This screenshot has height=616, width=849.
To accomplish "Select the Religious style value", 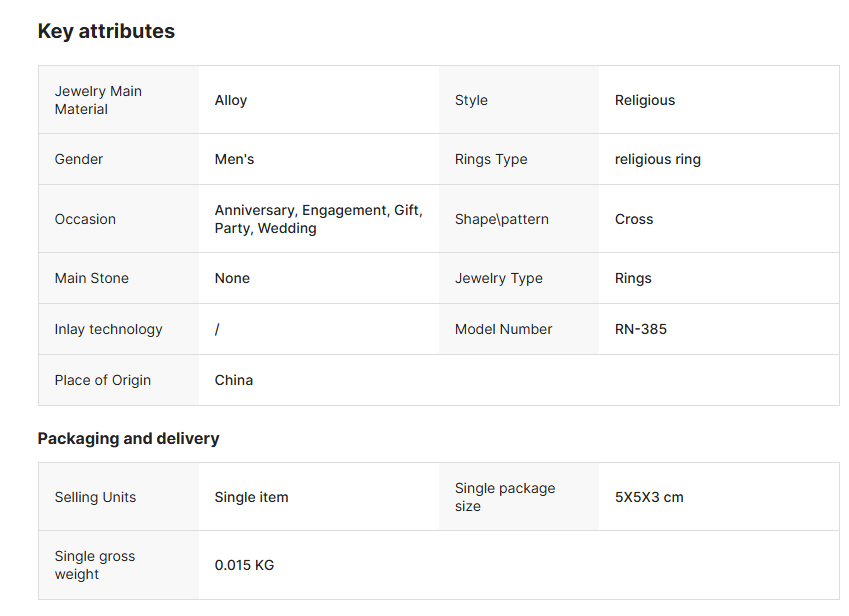I will pyautogui.click(x=645, y=100).
